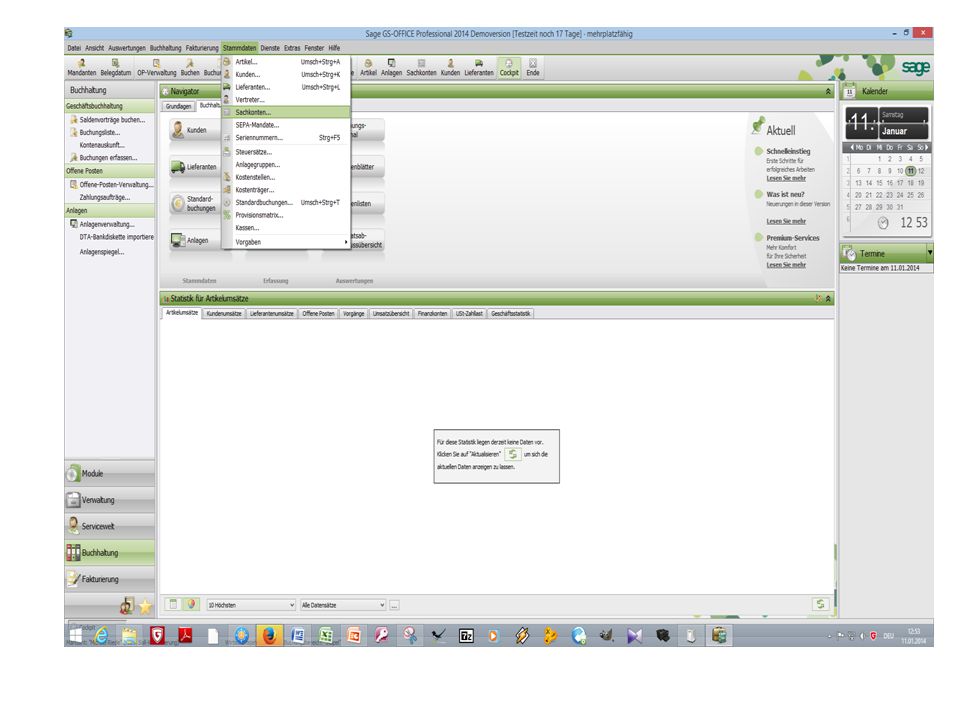Expand the Vorgaben submenu
This screenshot has height=720, width=960.
(x=287, y=242)
